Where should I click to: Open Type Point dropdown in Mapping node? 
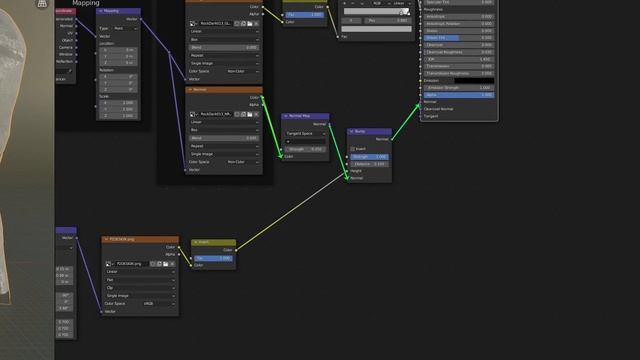(x=125, y=28)
